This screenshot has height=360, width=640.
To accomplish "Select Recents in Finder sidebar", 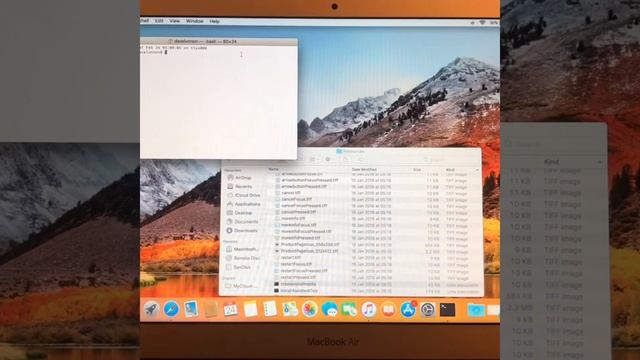I will tap(244, 186).
